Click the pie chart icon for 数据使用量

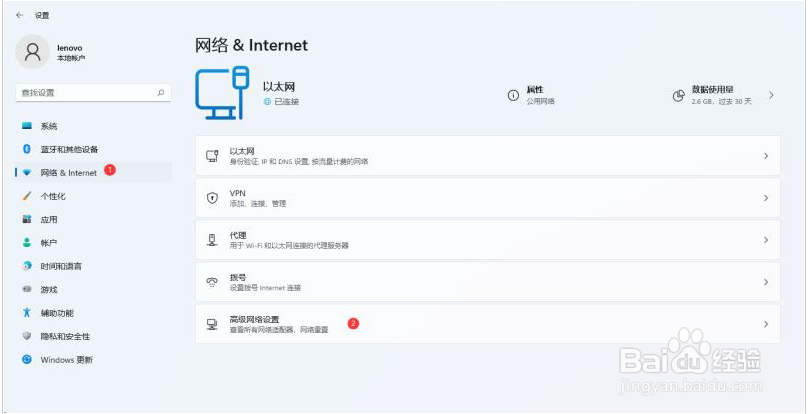[679, 95]
